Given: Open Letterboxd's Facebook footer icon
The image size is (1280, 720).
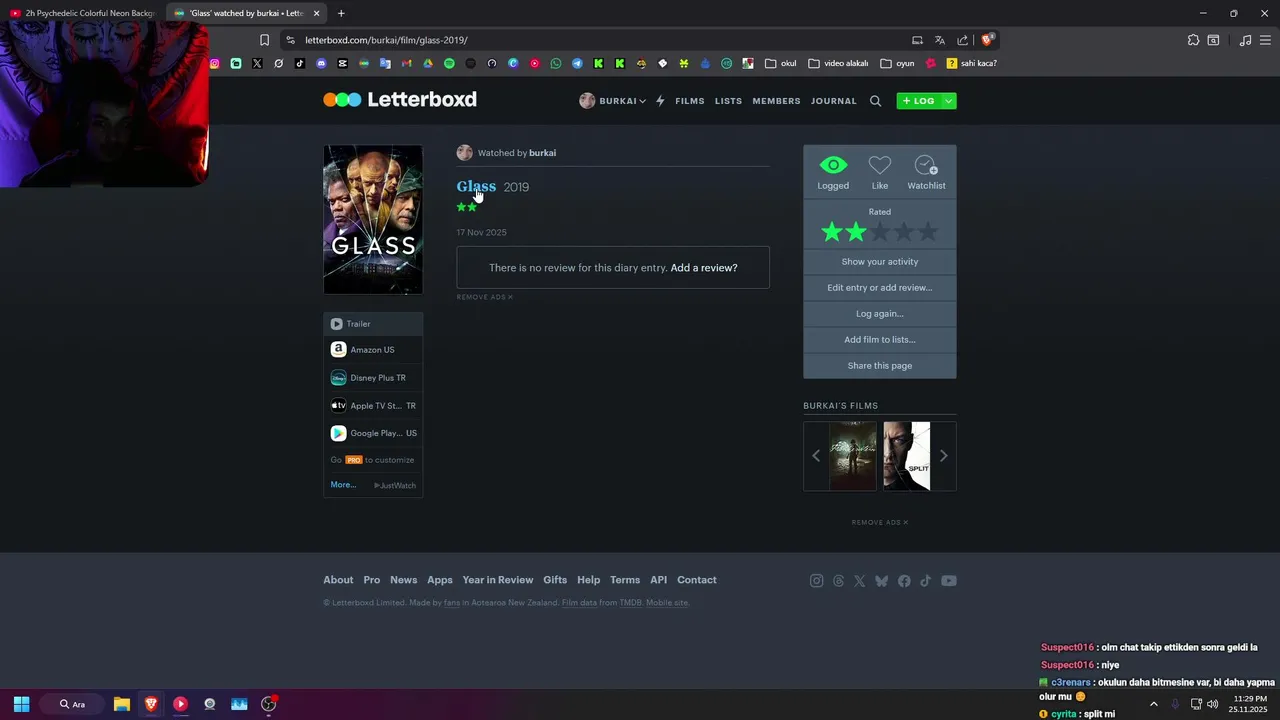Looking at the screenshot, I should pos(904,581).
